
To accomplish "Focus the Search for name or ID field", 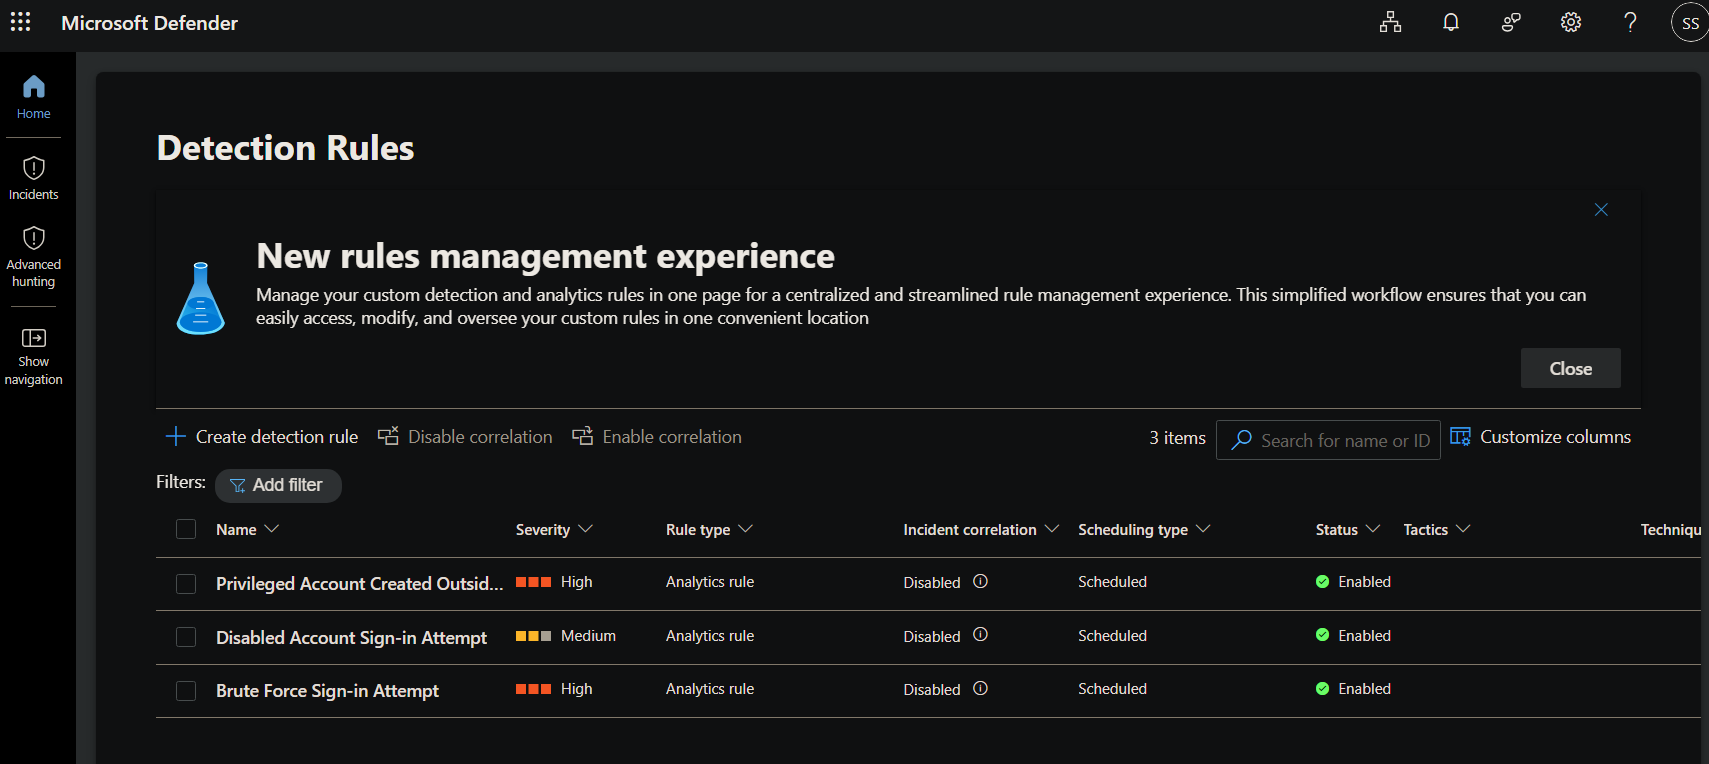I will (1328, 440).
